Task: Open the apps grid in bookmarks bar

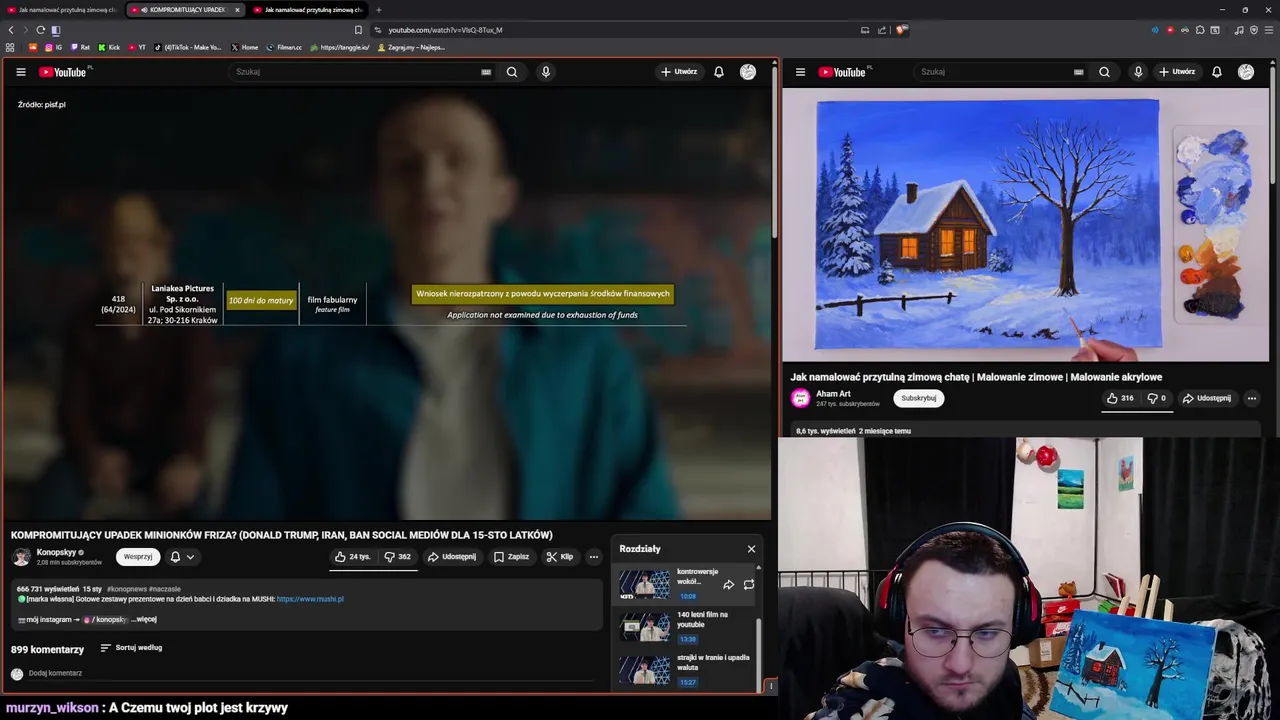Action: click(10, 47)
